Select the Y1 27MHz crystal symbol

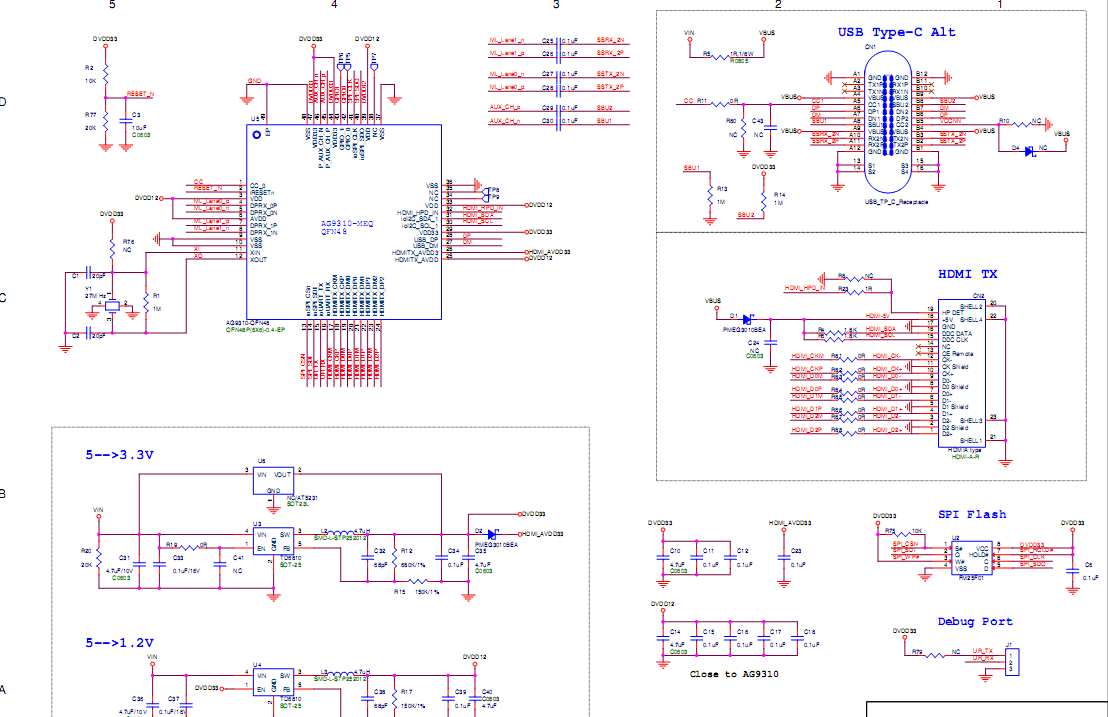click(114, 306)
